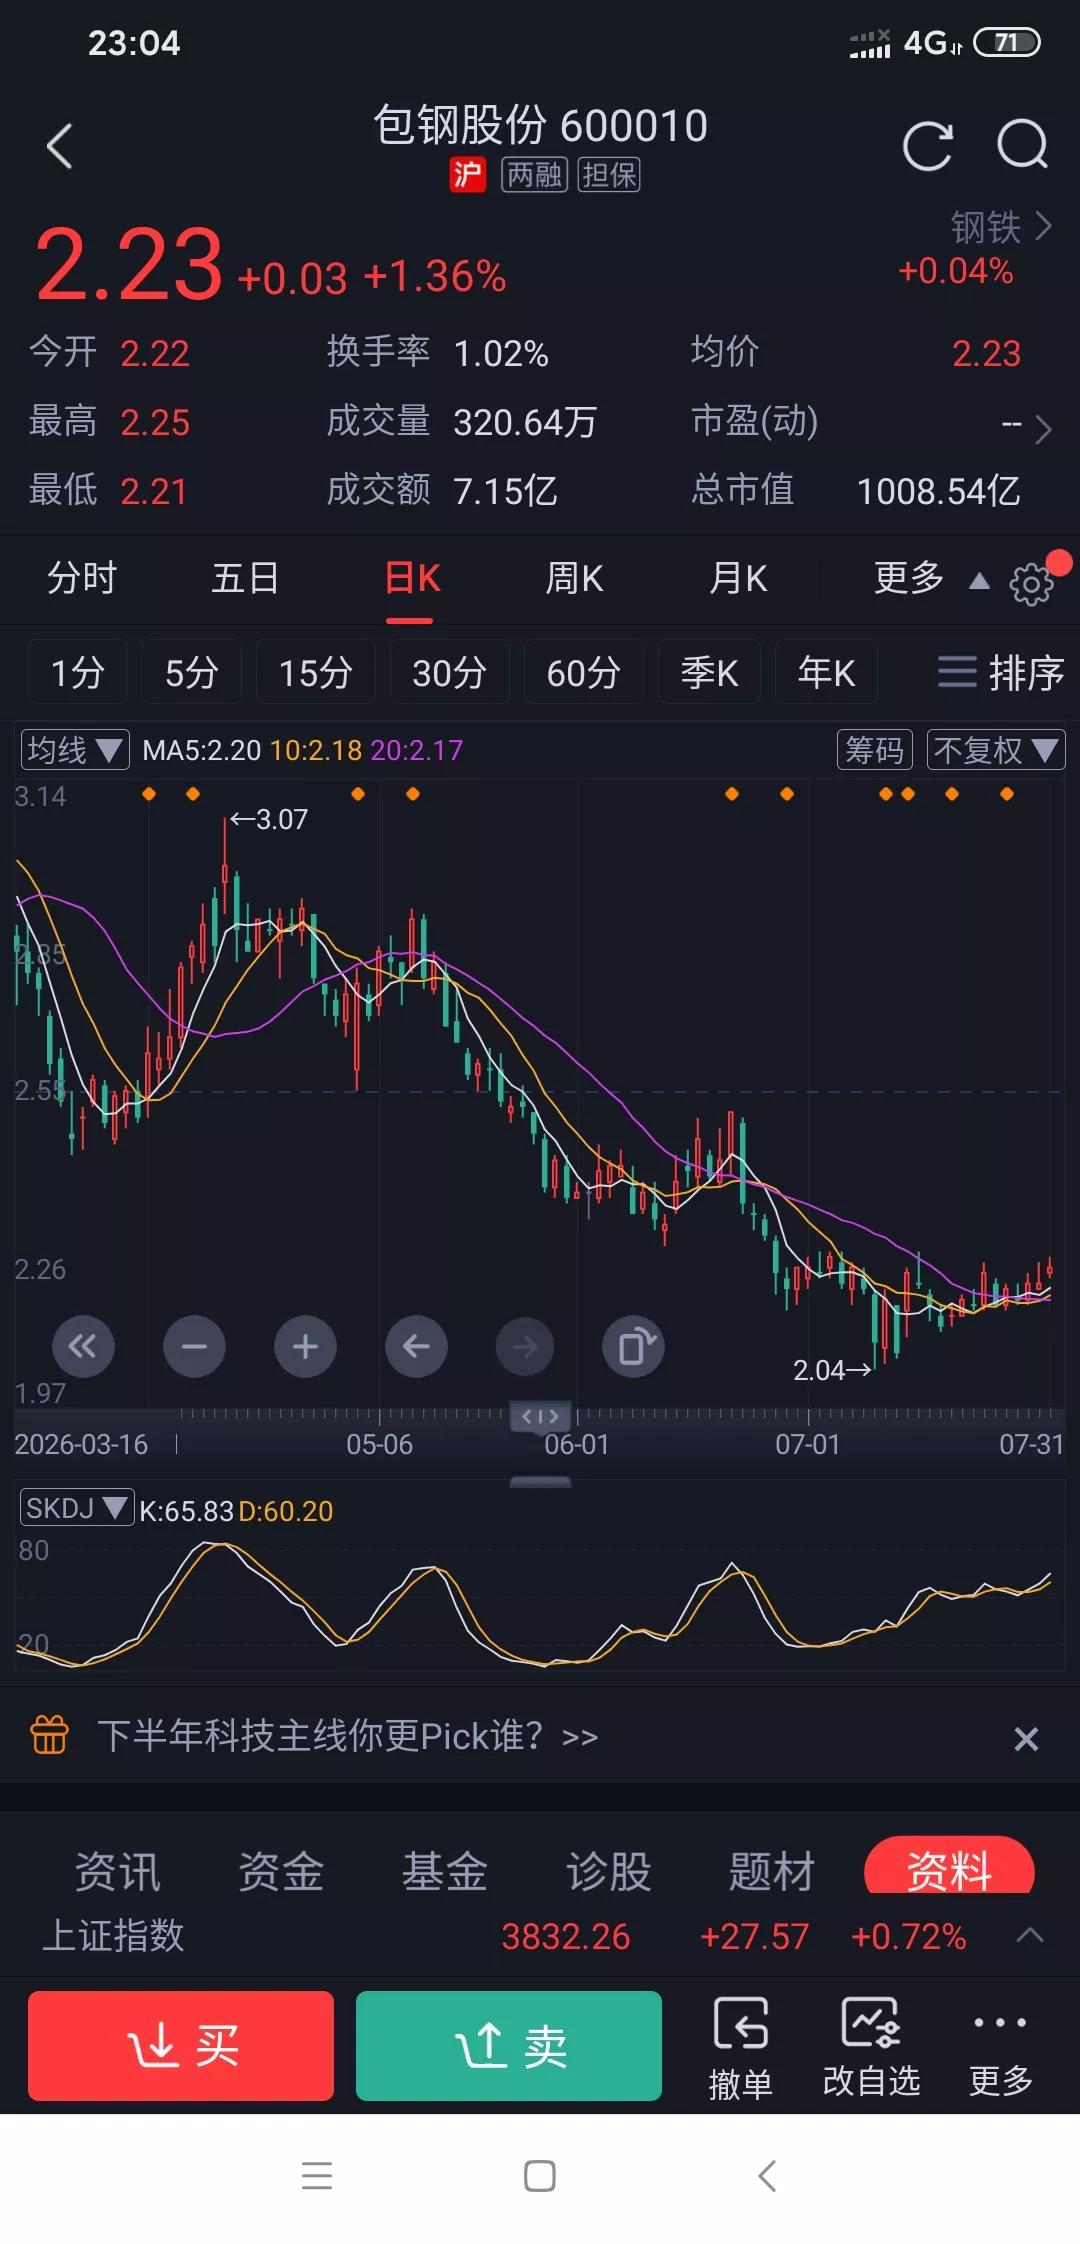Open 诊股 stock diagnosis tab
Image resolution: width=1080 pixels, height=2244 pixels.
(x=608, y=1870)
